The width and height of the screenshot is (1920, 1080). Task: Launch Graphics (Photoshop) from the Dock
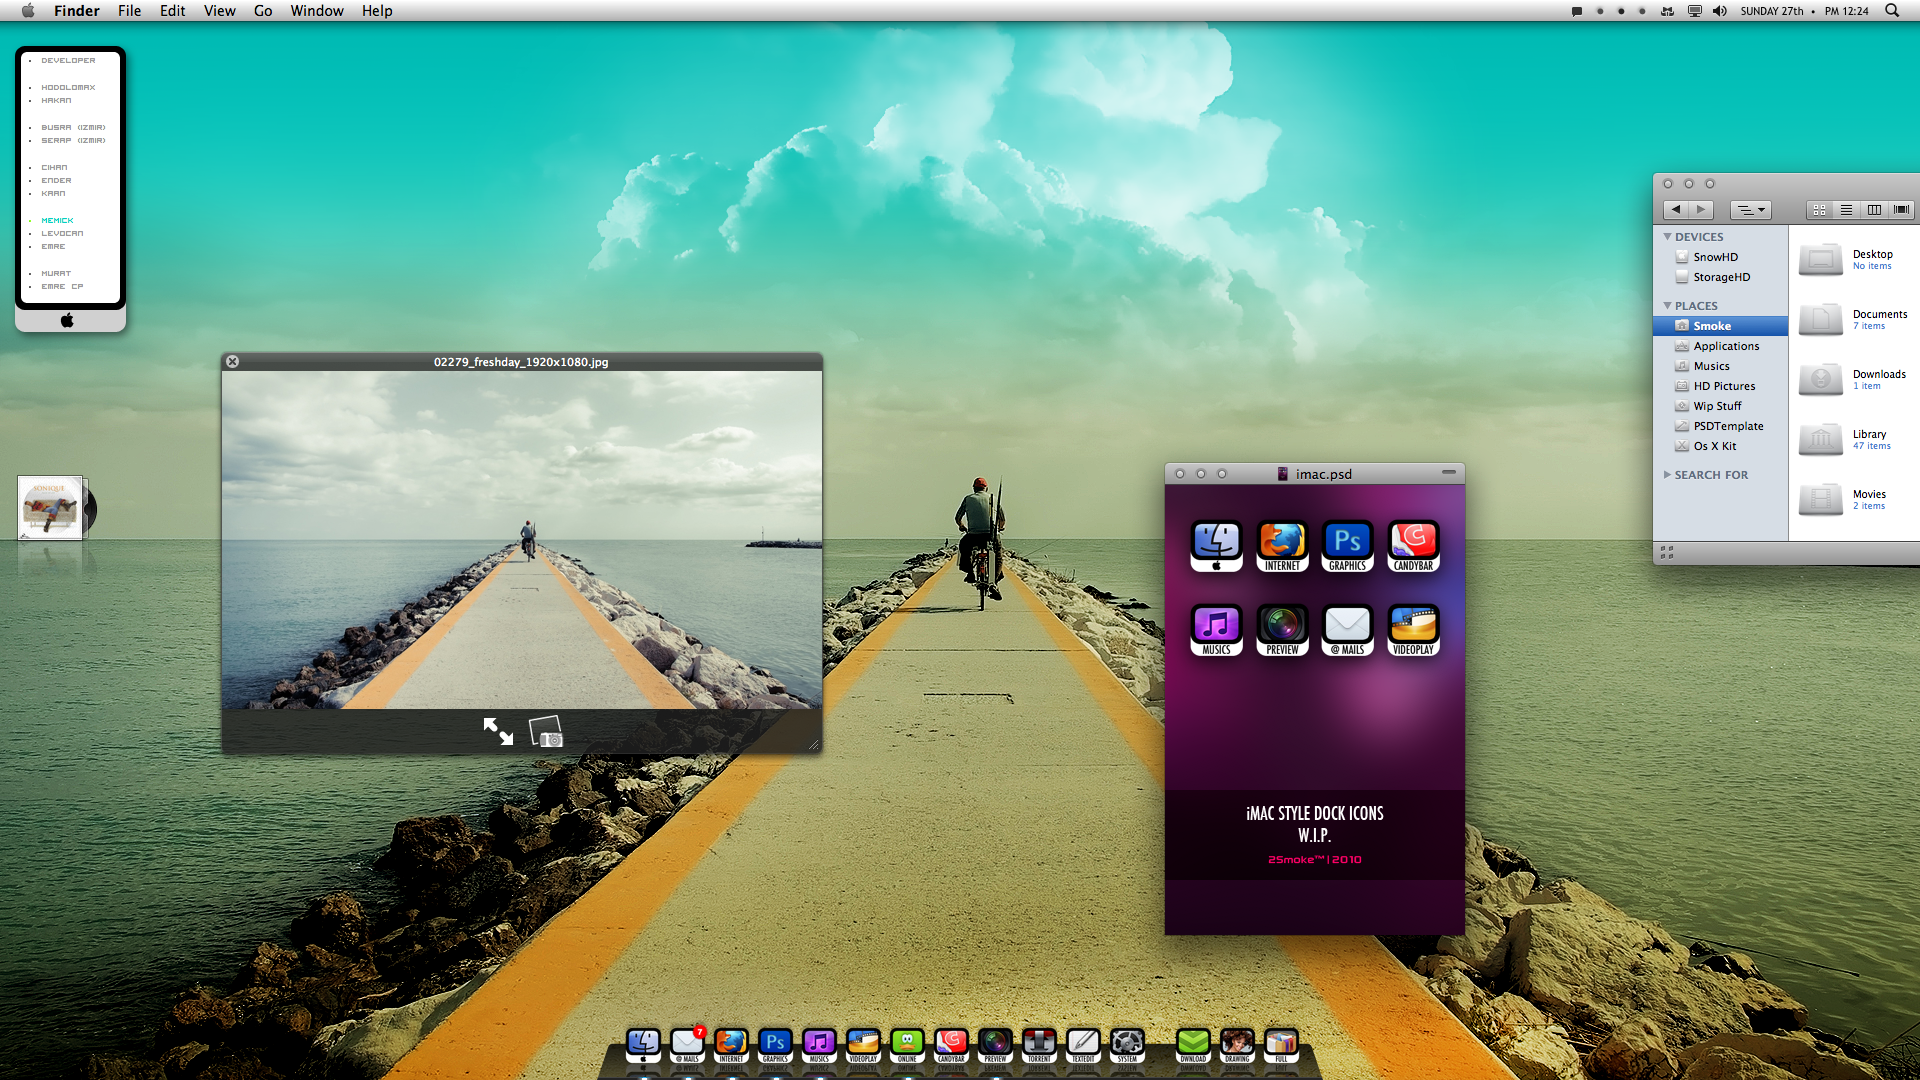(775, 1044)
